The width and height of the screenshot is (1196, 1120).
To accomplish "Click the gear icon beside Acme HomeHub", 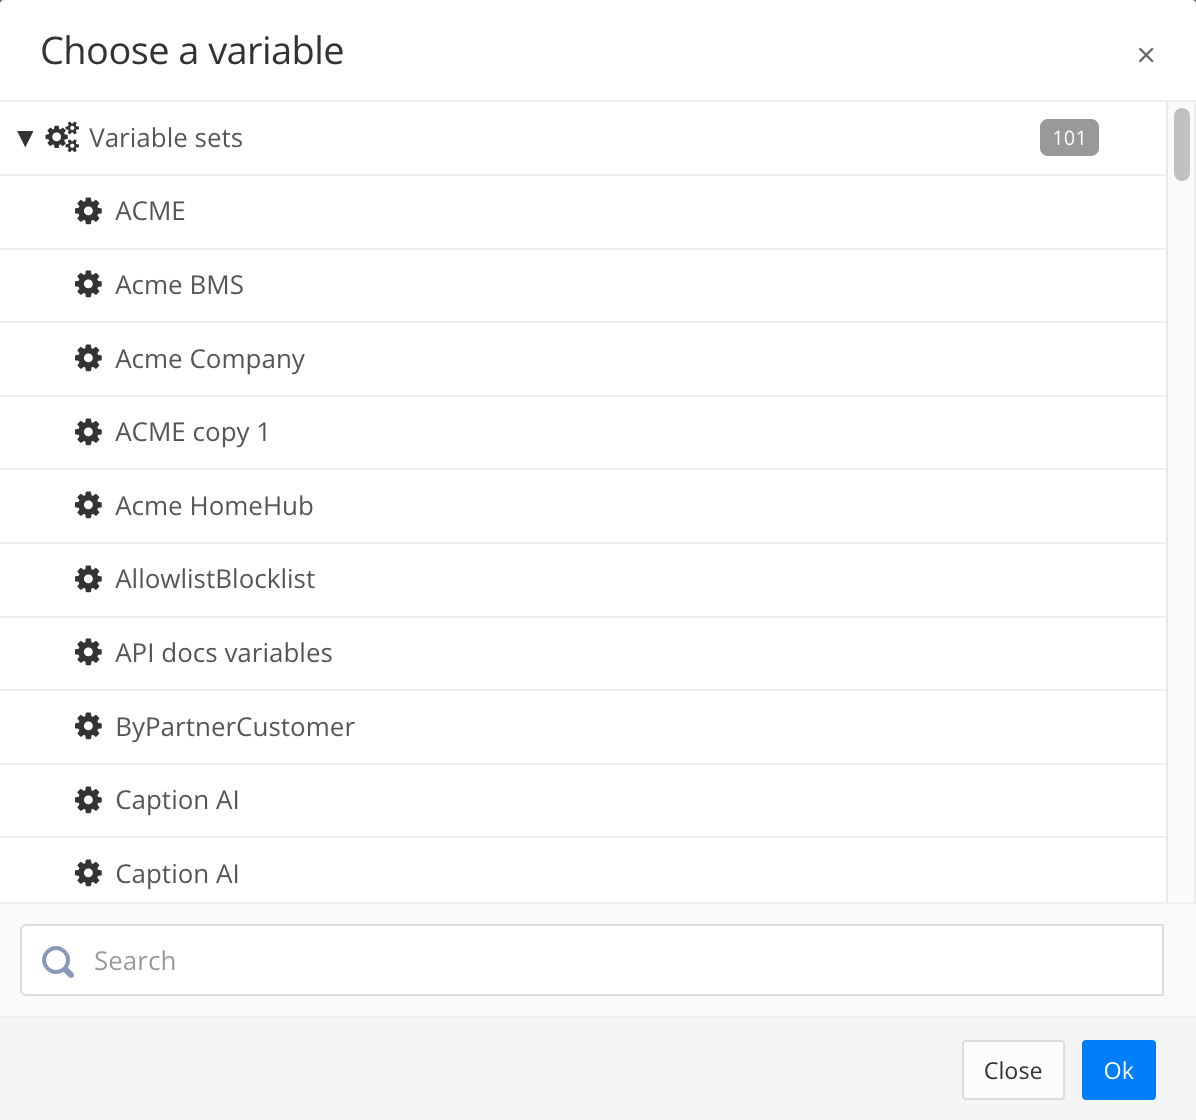I will click(x=88, y=506).
